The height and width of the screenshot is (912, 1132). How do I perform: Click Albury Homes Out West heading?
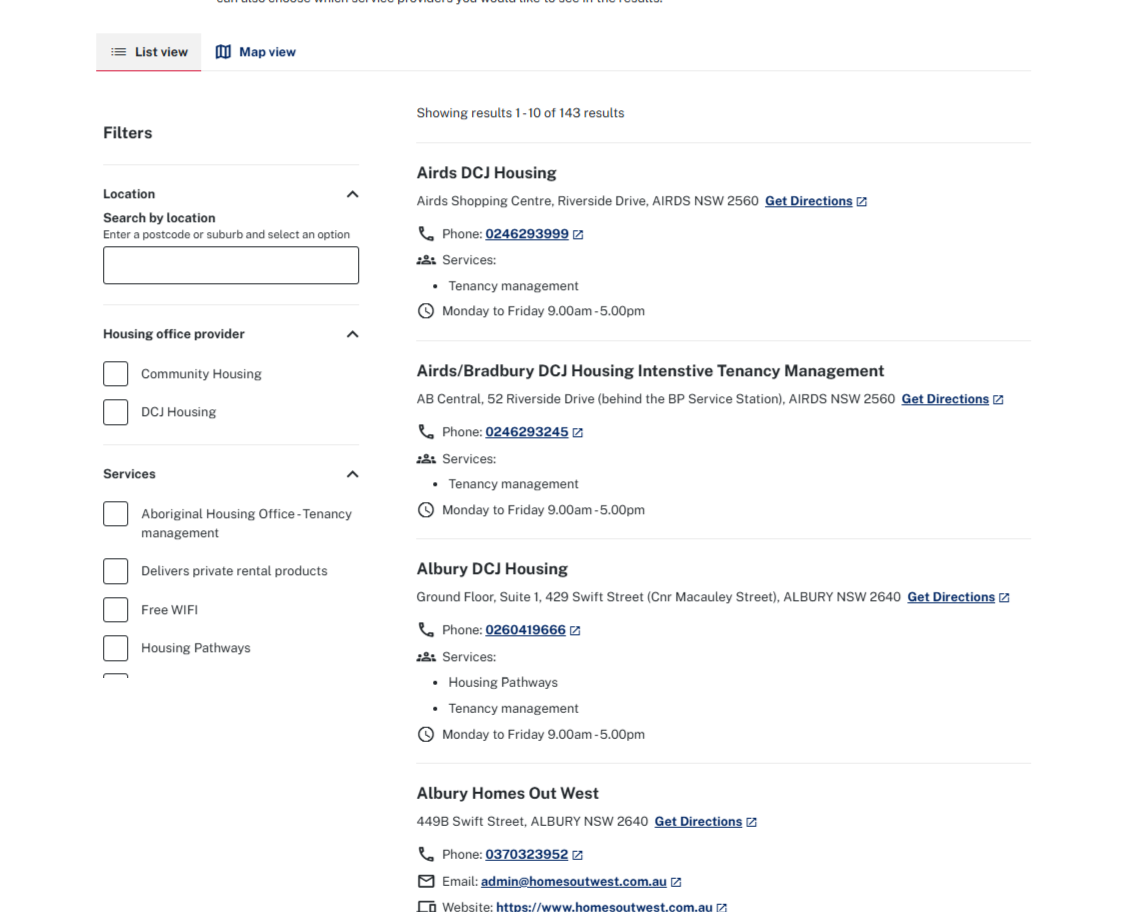pyautogui.click(x=508, y=794)
